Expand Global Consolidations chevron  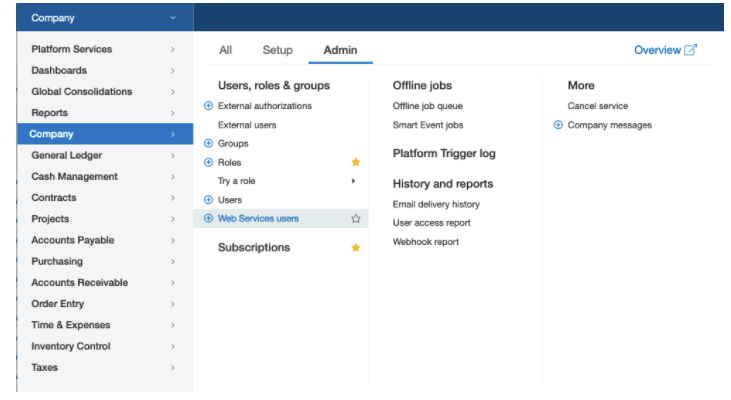[x=172, y=92]
